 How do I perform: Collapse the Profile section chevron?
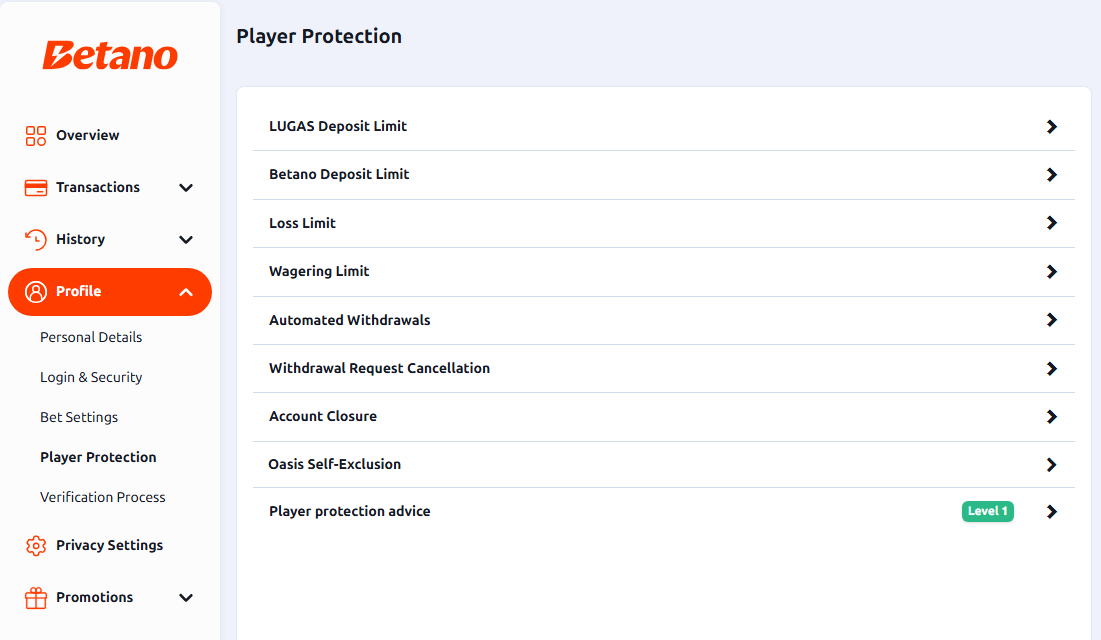pyautogui.click(x=186, y=292)
